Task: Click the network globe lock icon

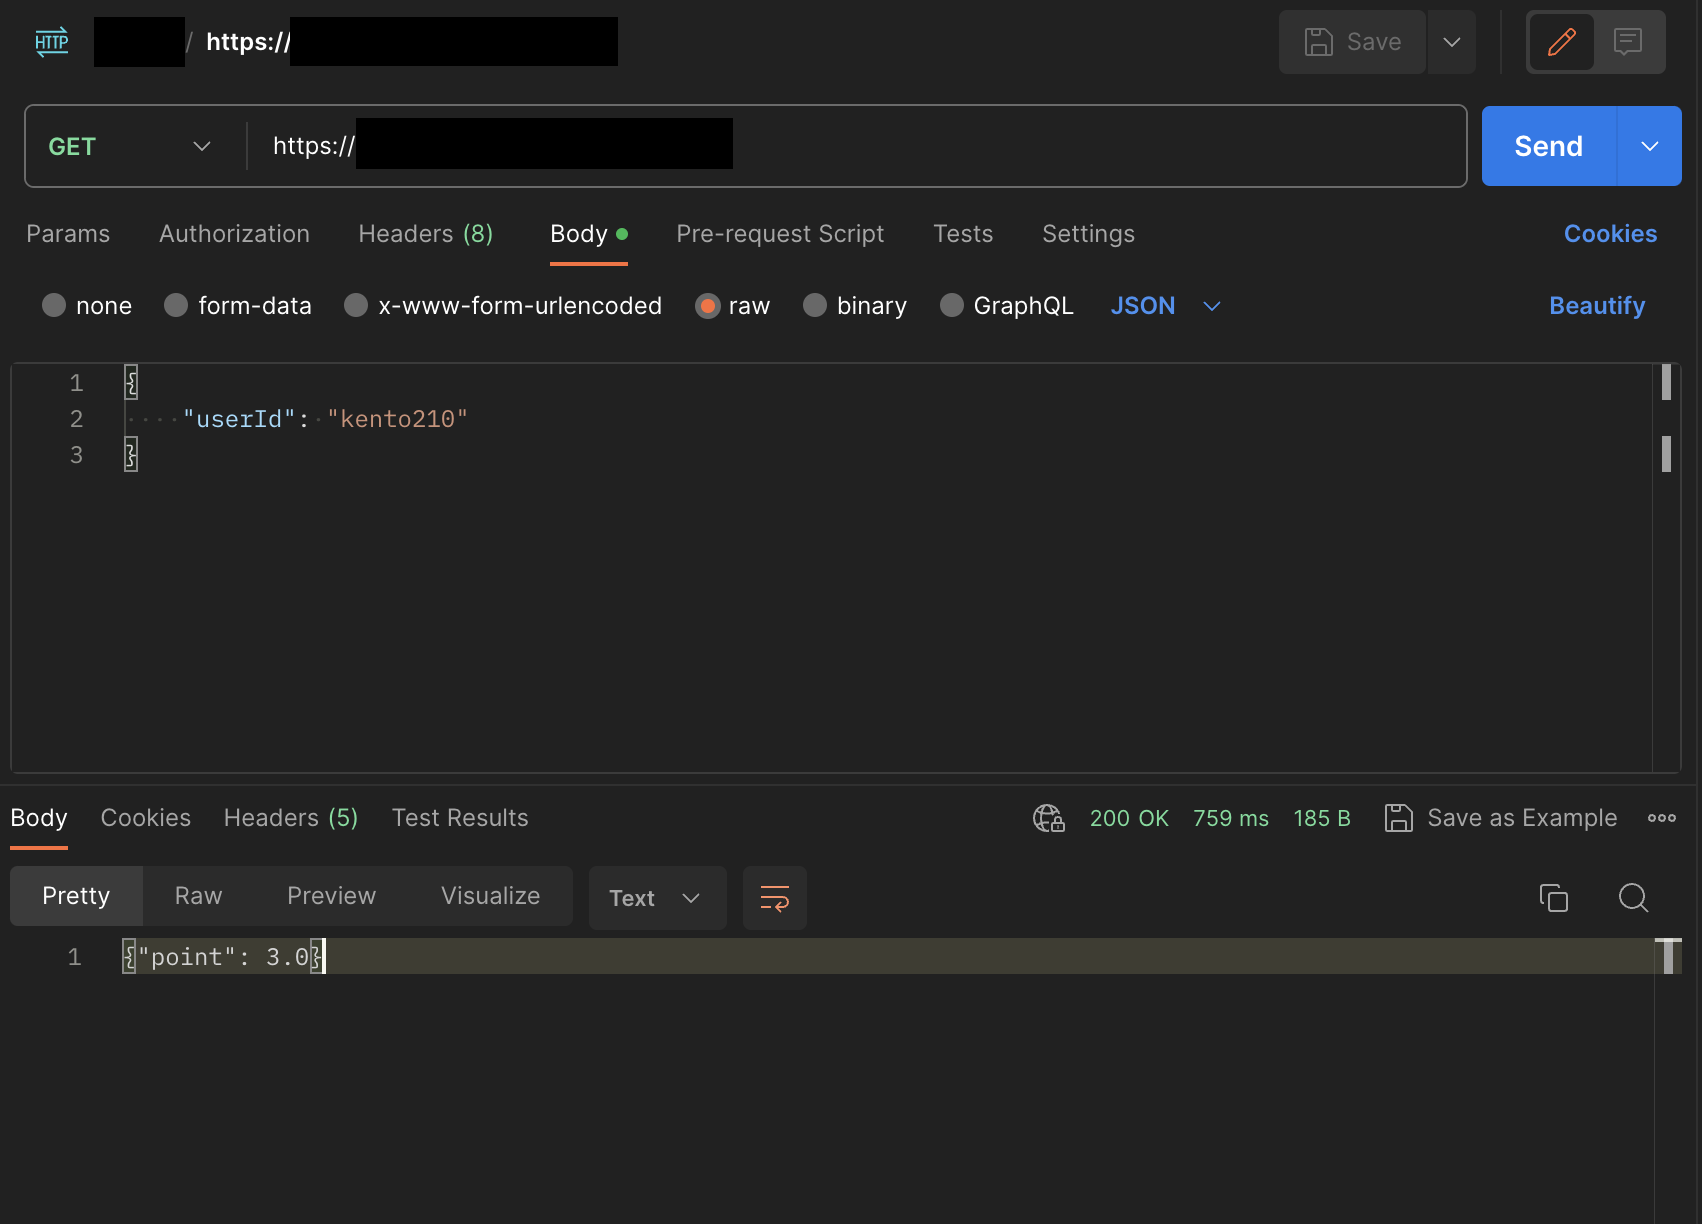Action: [x=1048, y=818]
